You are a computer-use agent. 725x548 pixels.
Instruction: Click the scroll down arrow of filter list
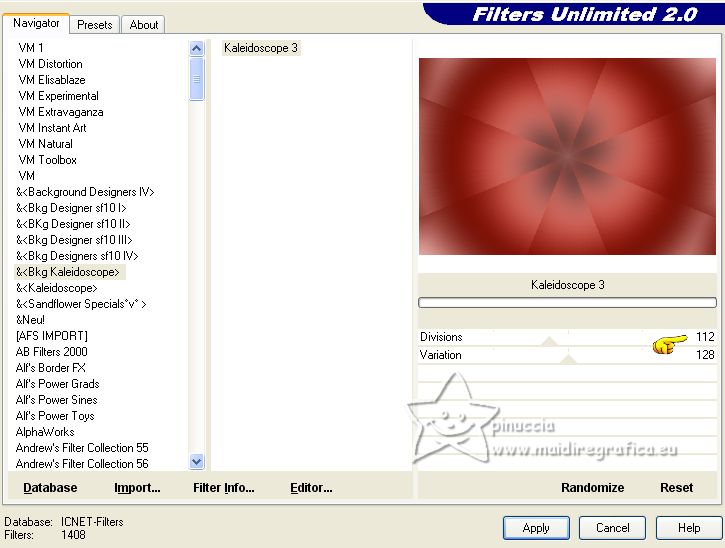coord(197,461)
